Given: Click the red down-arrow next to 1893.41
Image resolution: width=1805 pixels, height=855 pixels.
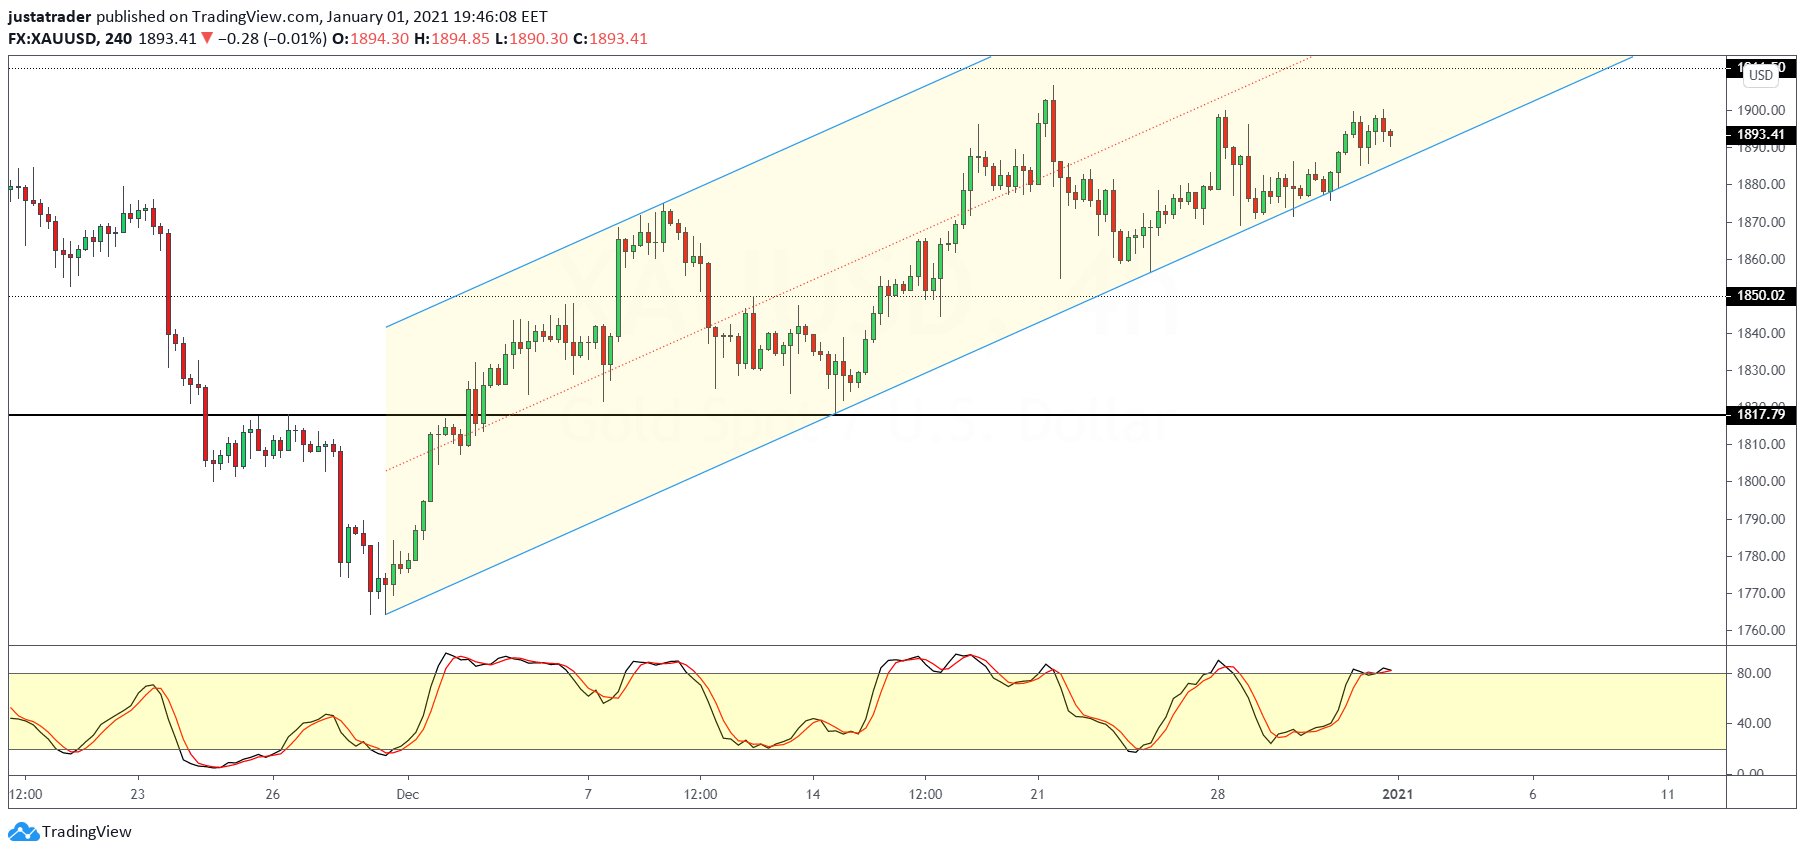Looking at the screenshot, I should [x=207, y=39].
